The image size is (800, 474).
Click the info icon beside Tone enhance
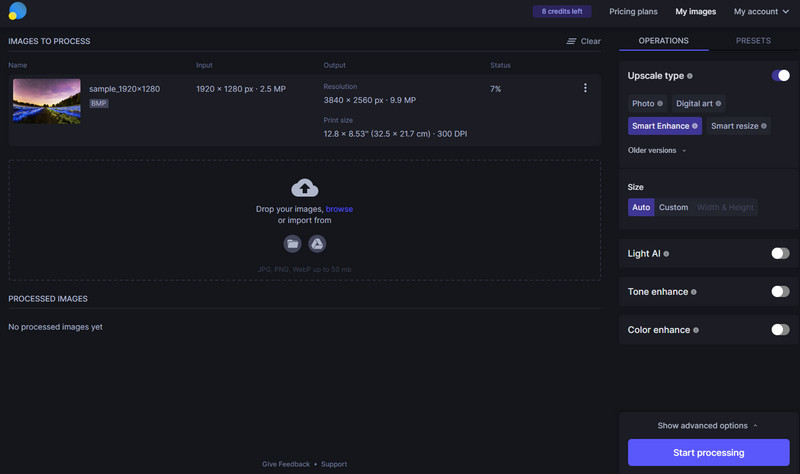(694, 292)
